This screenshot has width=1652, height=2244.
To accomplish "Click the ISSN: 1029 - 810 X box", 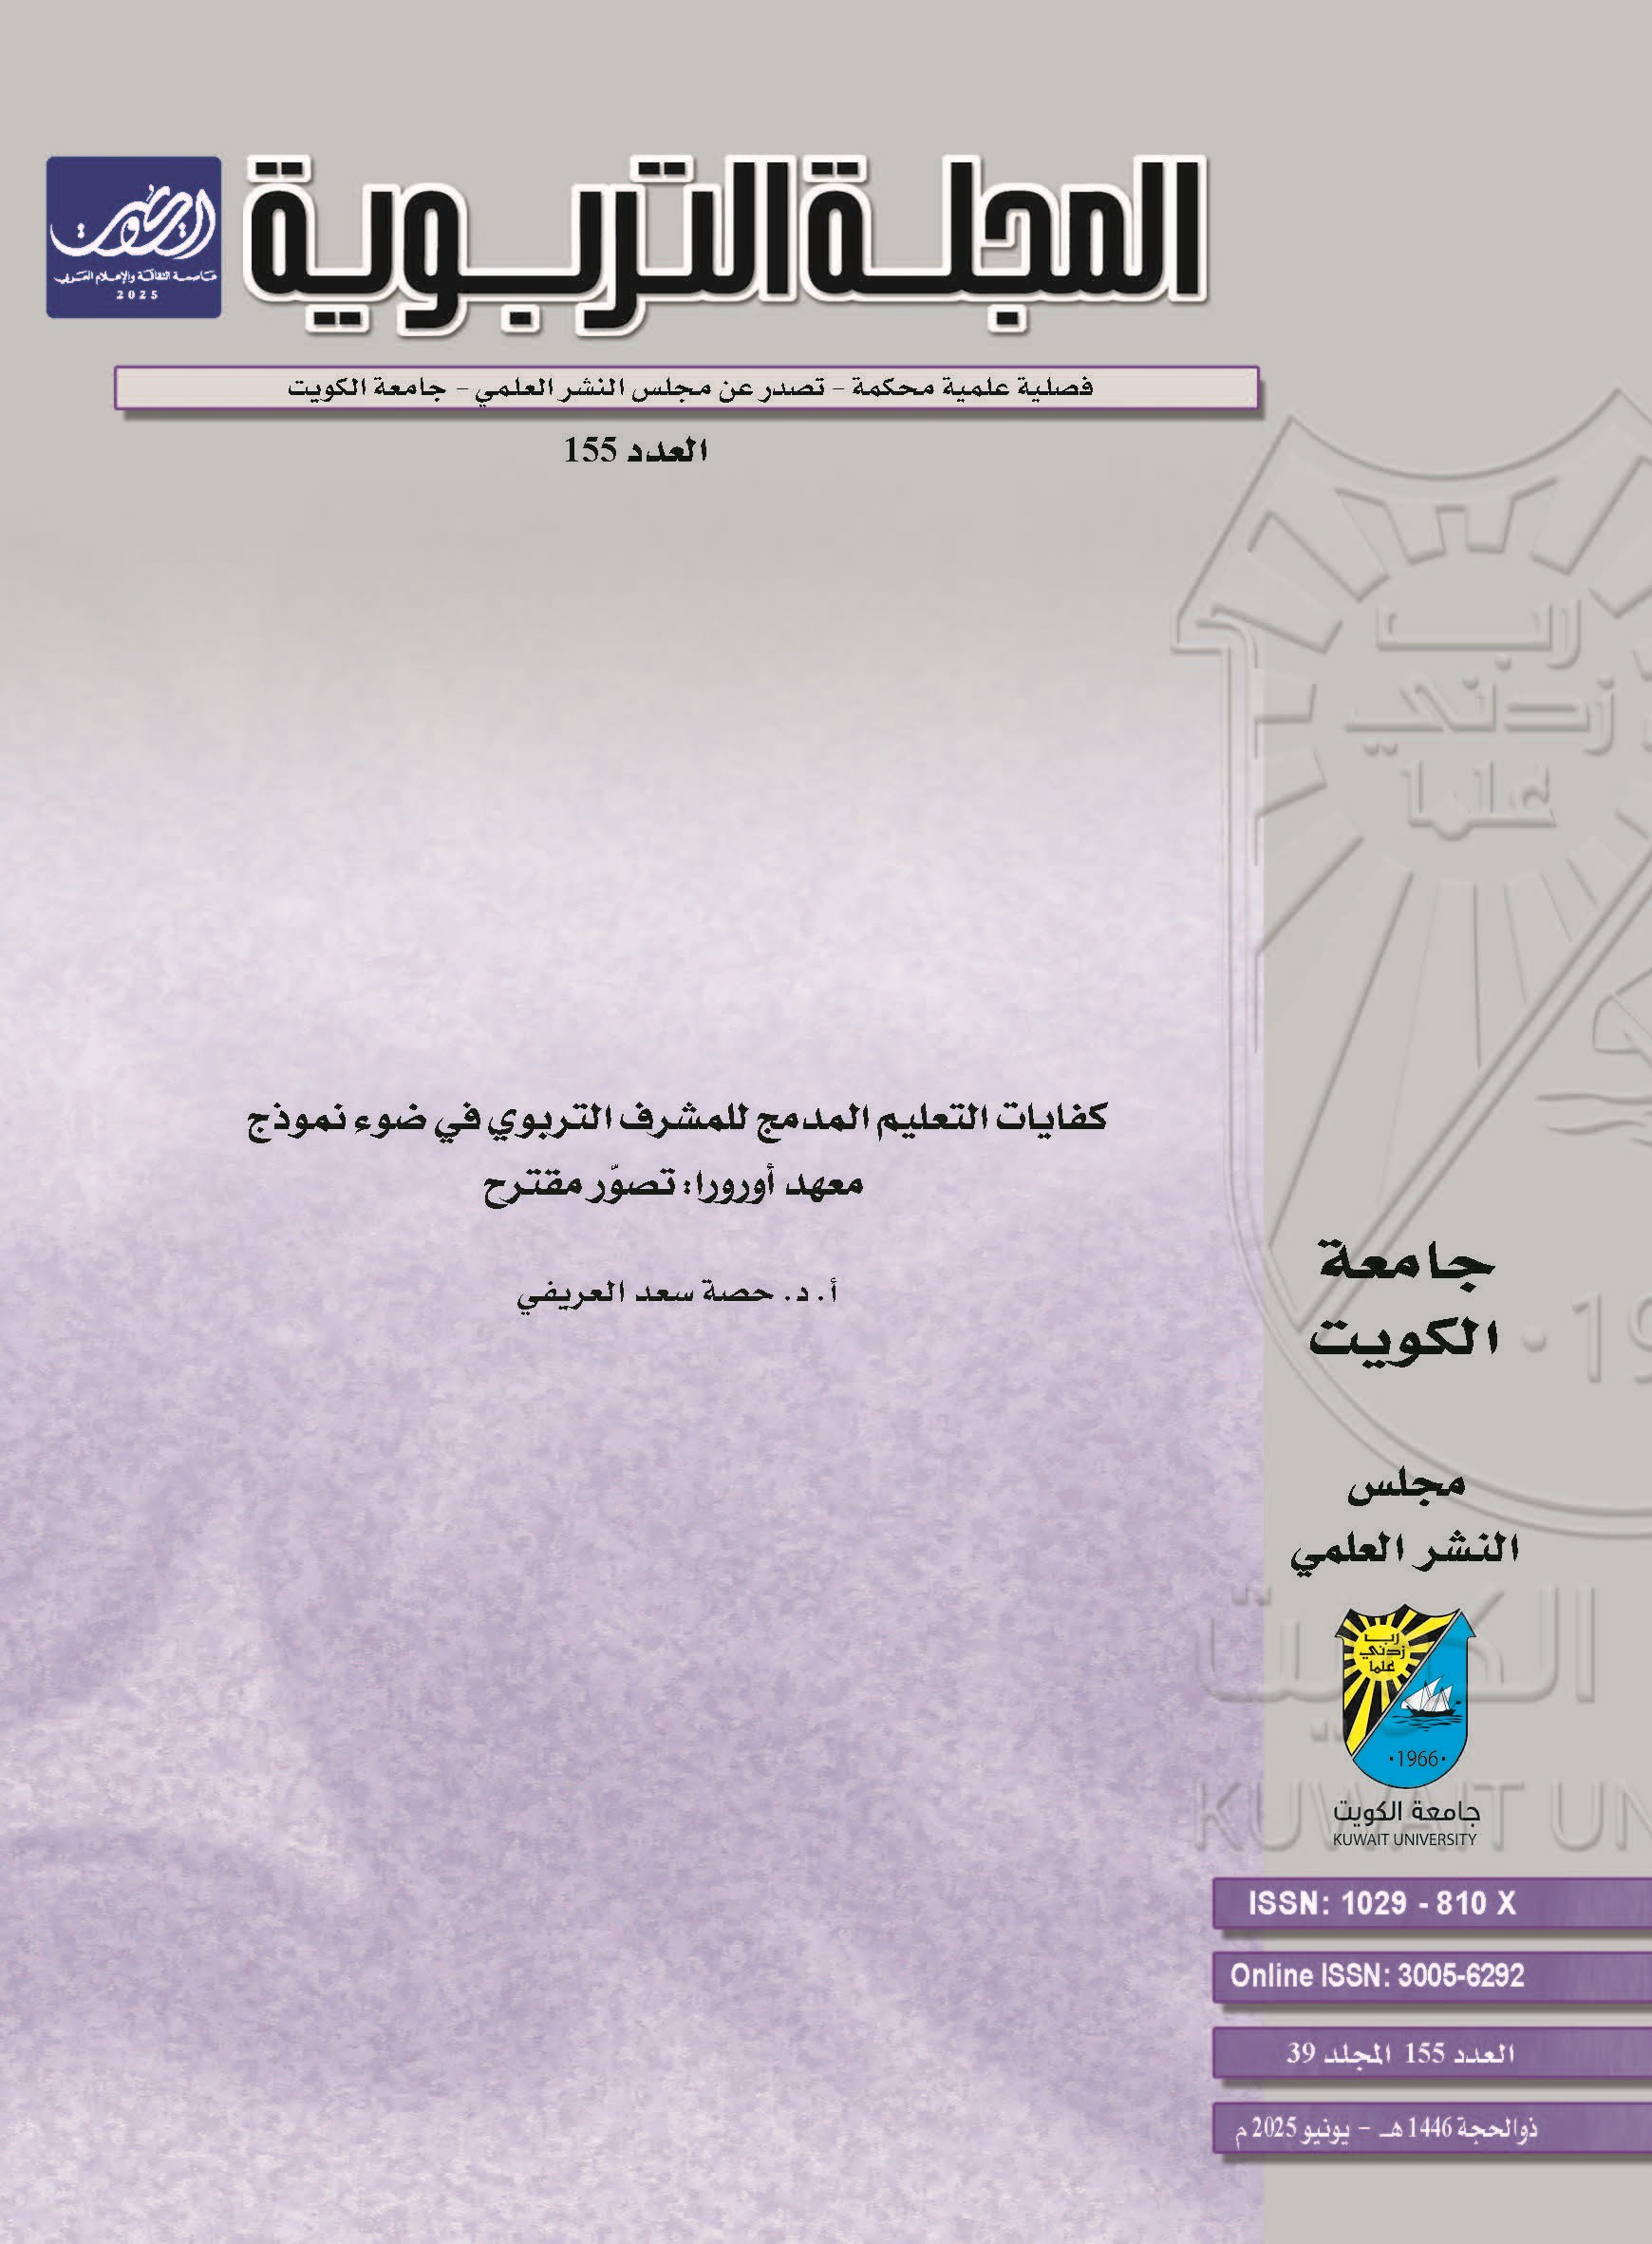I will [1382, 1904].
